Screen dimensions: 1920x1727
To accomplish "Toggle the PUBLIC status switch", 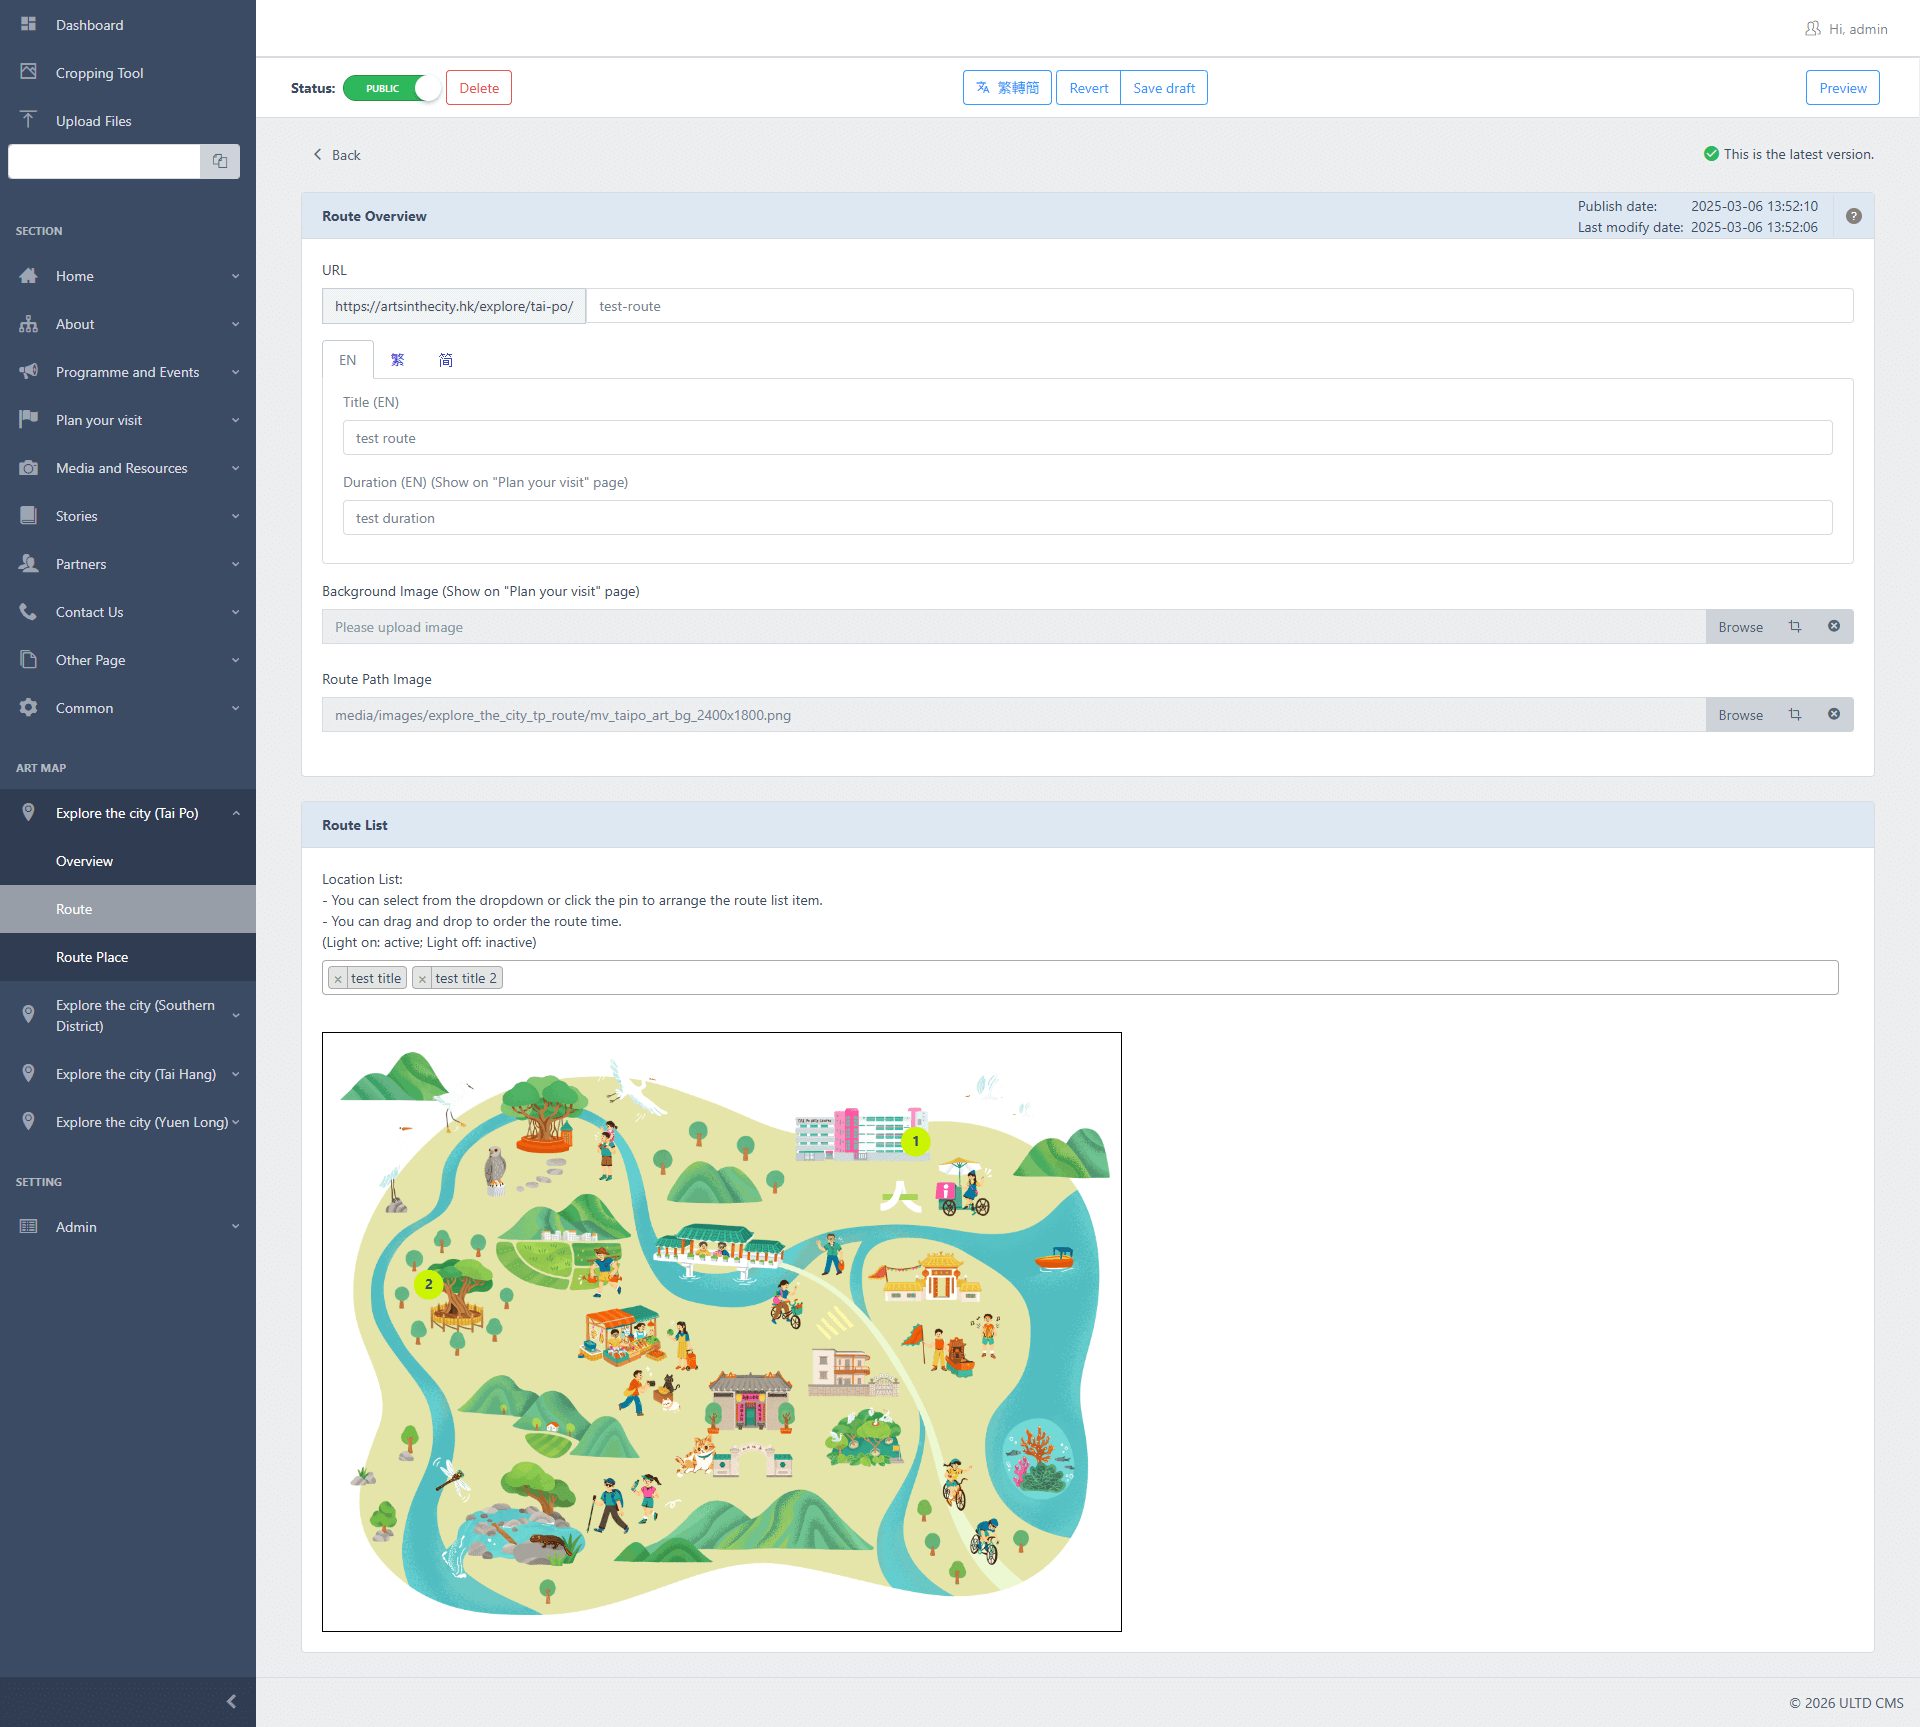I will coord(391,88).
